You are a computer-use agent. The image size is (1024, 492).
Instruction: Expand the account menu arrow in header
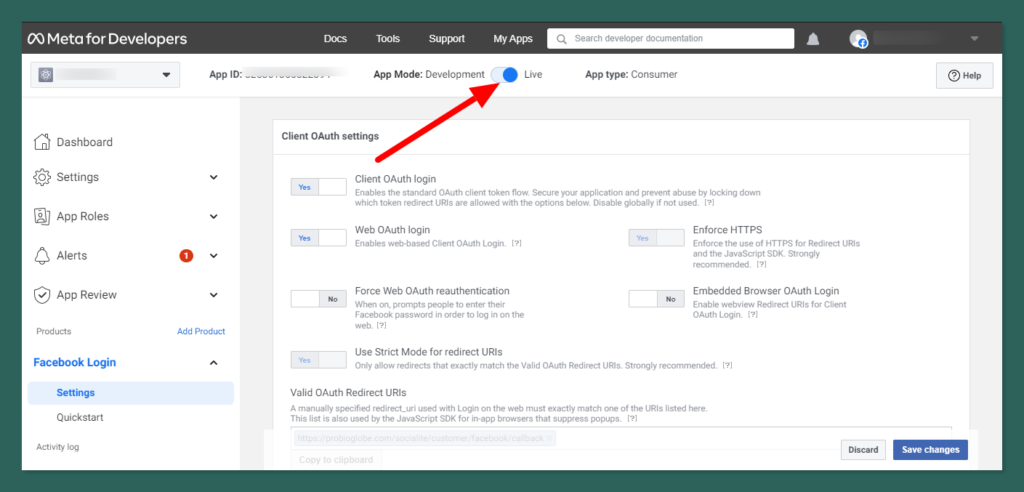tap(974, 39)
